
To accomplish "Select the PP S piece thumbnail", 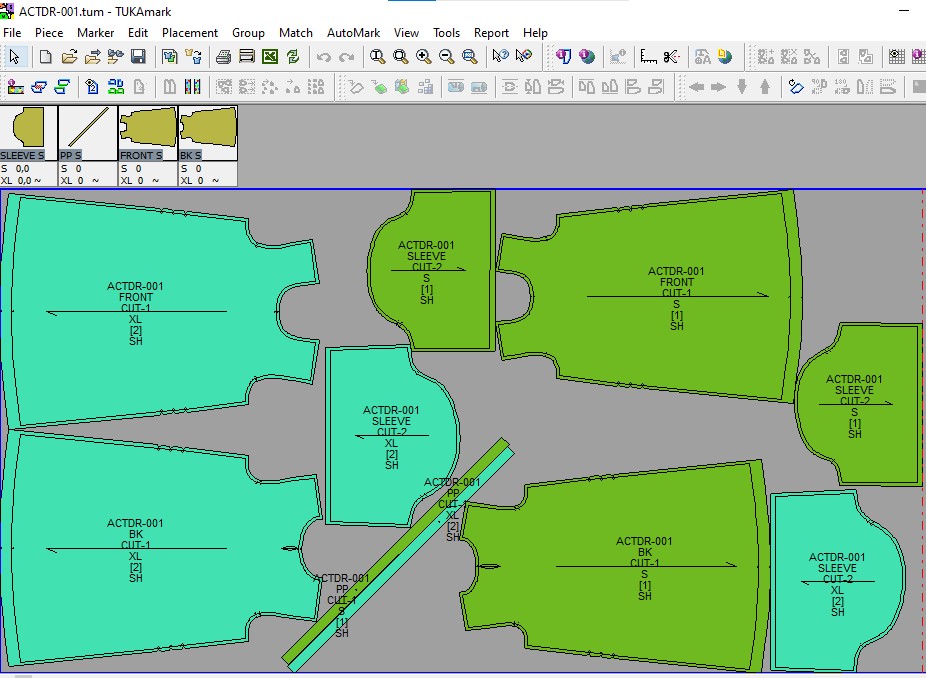I will [x=87, y=129].
